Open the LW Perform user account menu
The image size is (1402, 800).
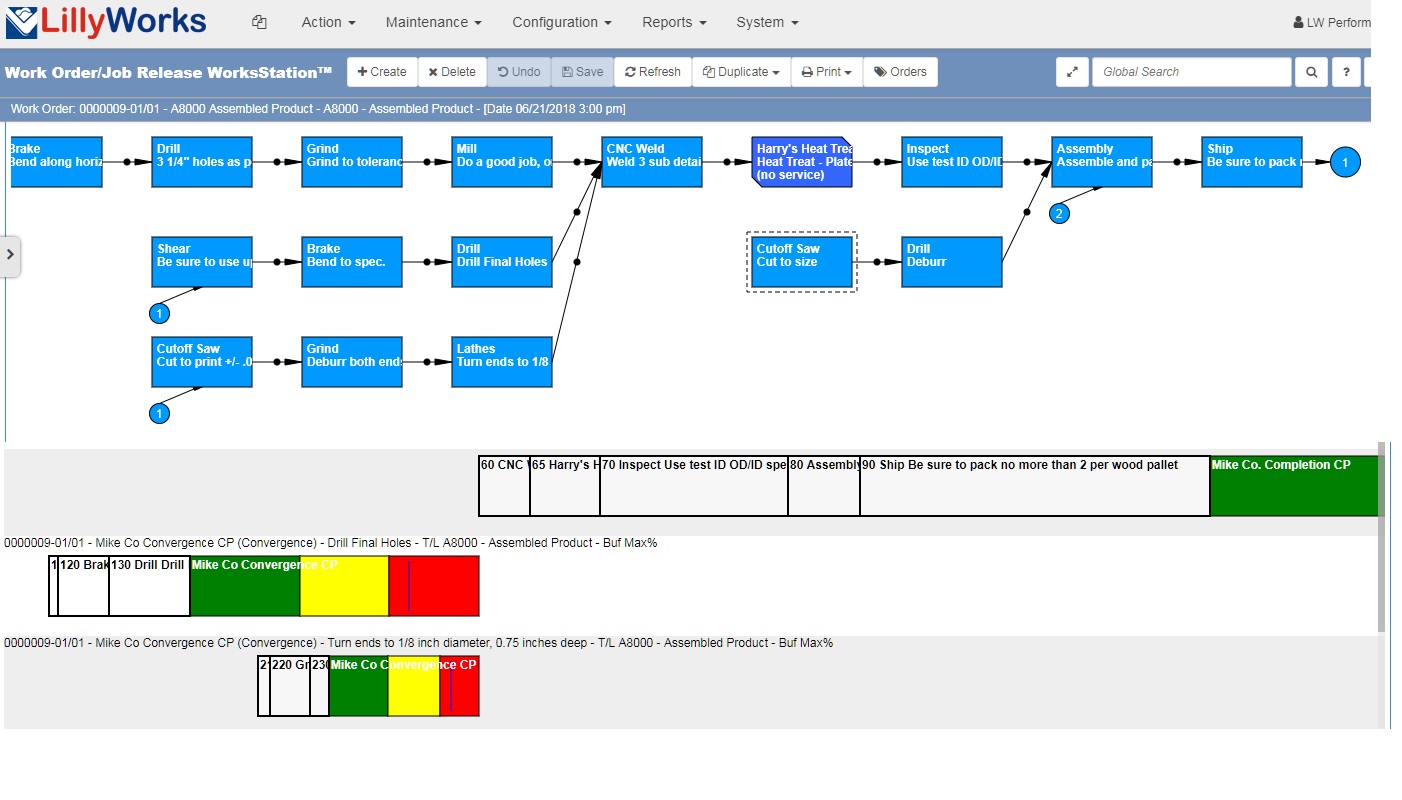point(1331,22)
